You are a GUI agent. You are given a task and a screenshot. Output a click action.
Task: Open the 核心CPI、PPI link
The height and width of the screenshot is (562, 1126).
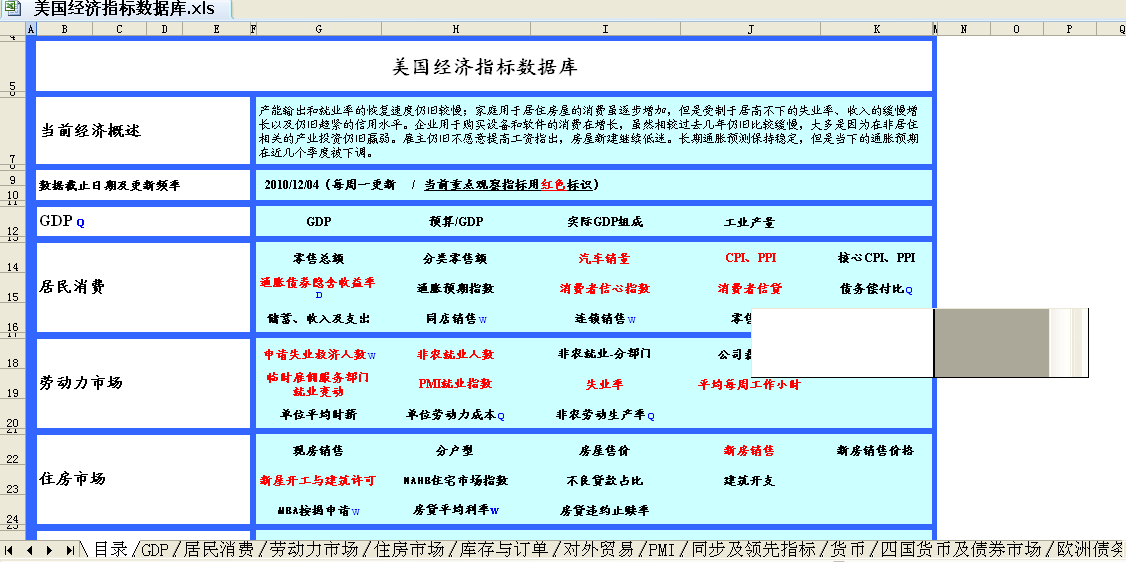point(877,258)
